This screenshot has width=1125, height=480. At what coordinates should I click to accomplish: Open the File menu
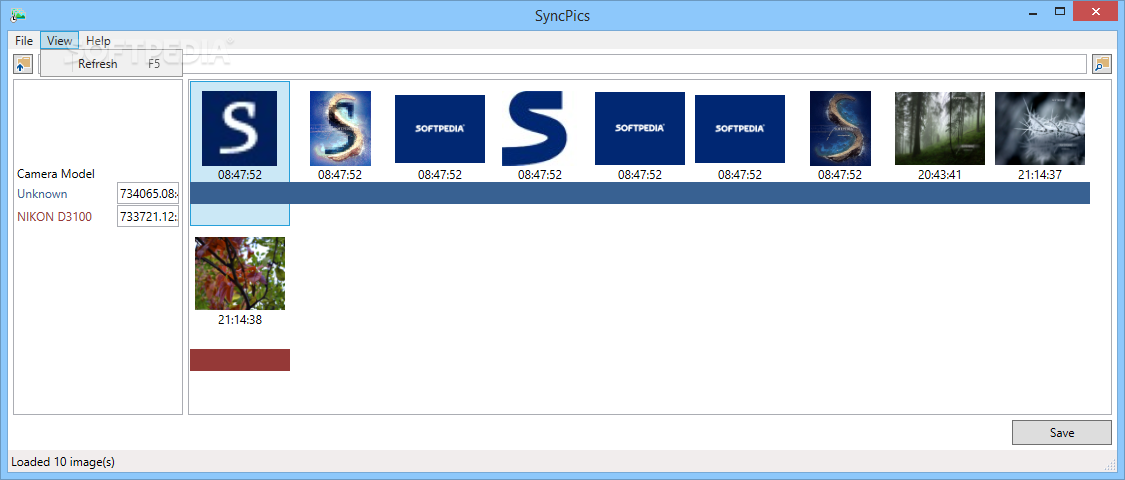(x=24, y=41)
